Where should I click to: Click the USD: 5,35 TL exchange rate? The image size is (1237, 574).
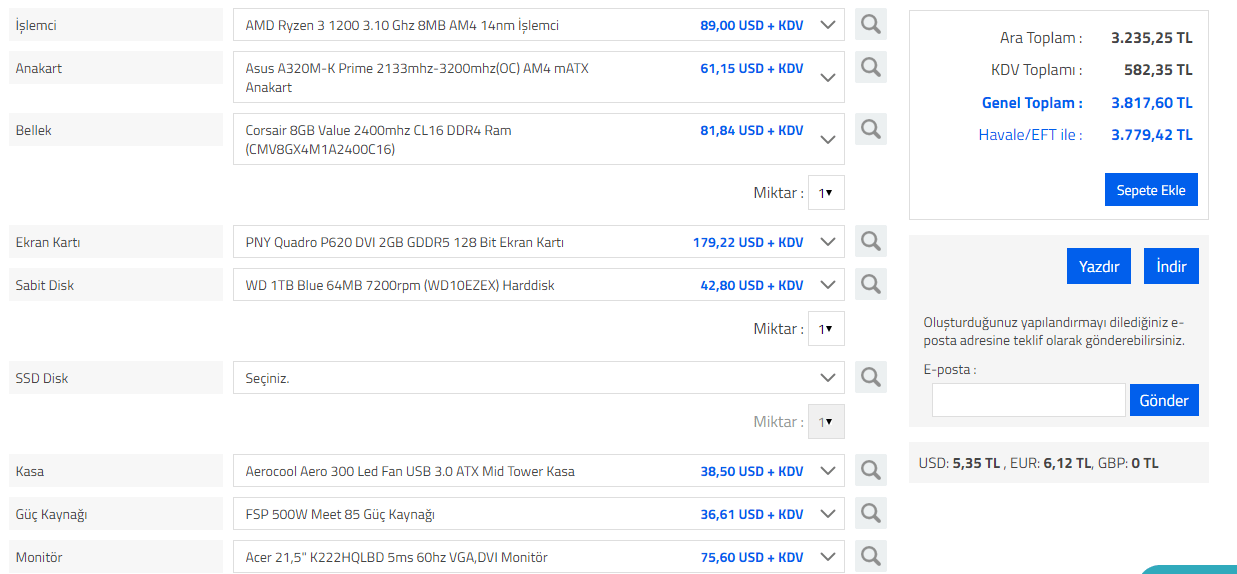tap(961, 463)
